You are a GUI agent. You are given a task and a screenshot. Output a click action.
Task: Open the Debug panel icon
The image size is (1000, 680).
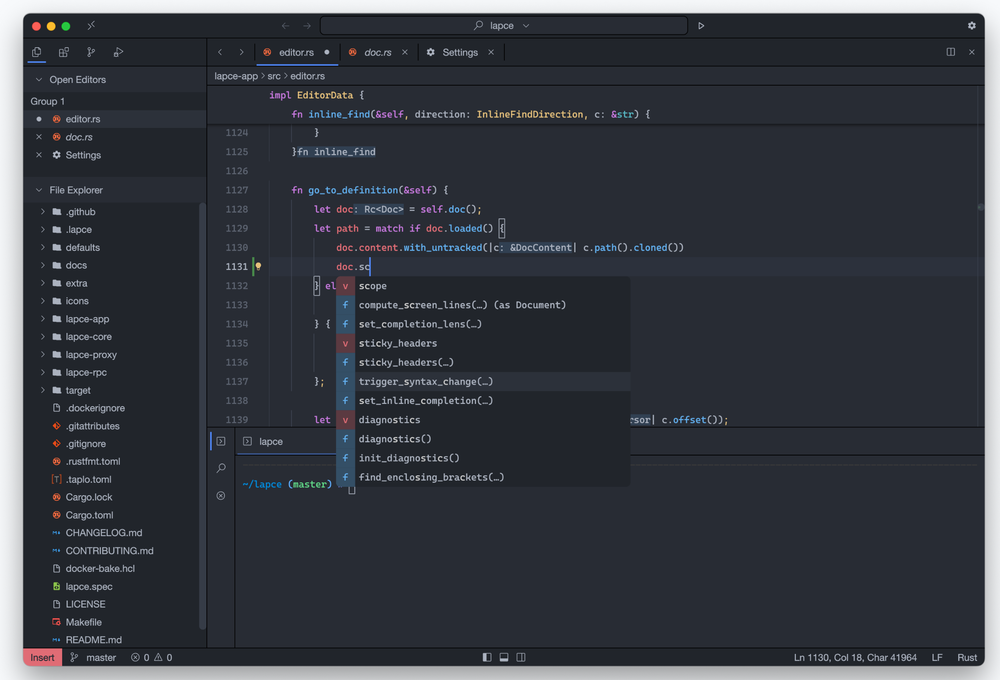coord(119,52)
